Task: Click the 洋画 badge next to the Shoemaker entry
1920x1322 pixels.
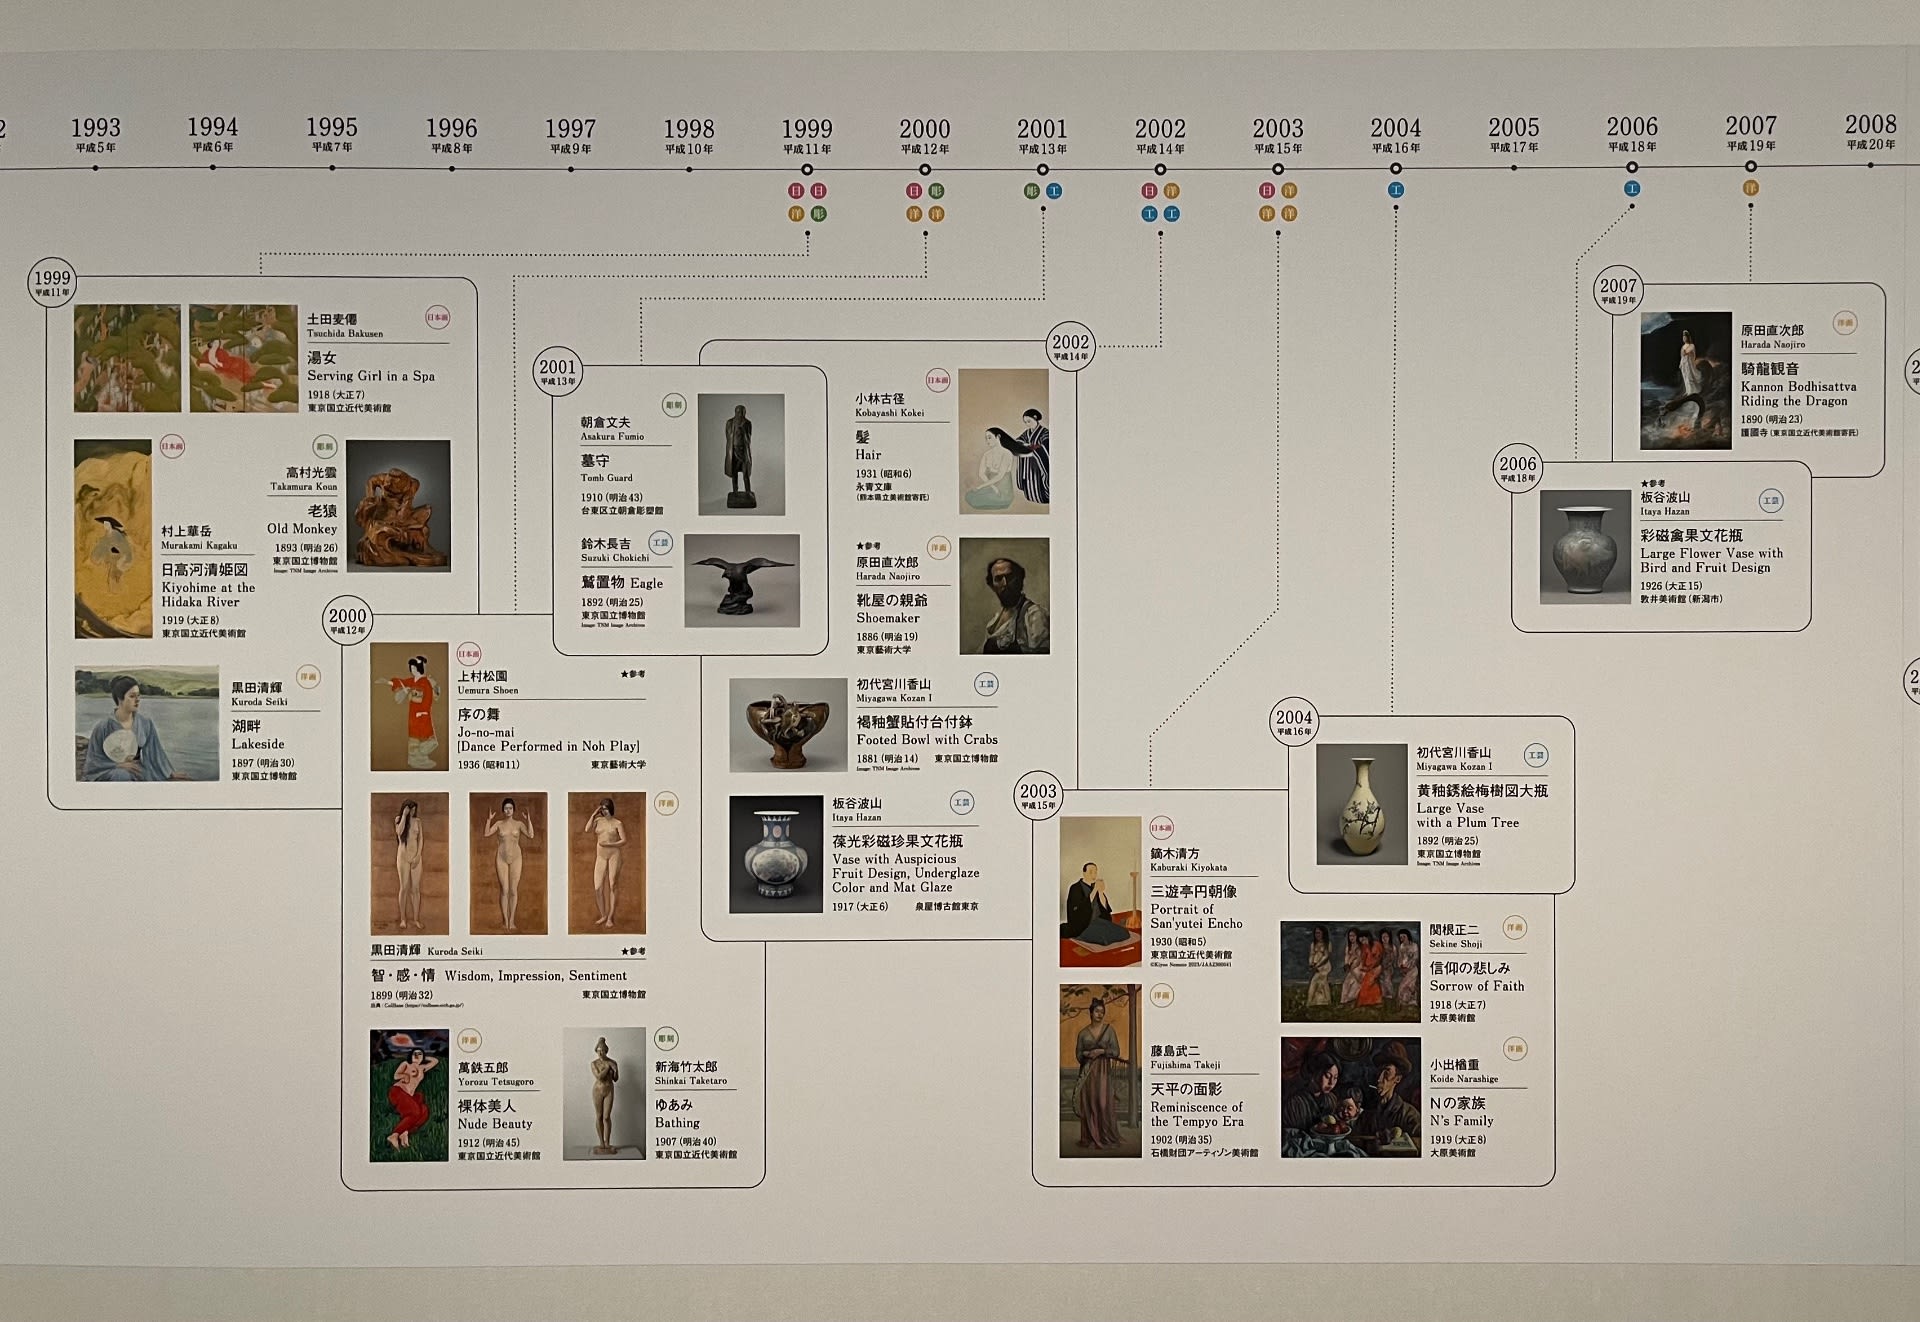Action: [938, 547]
